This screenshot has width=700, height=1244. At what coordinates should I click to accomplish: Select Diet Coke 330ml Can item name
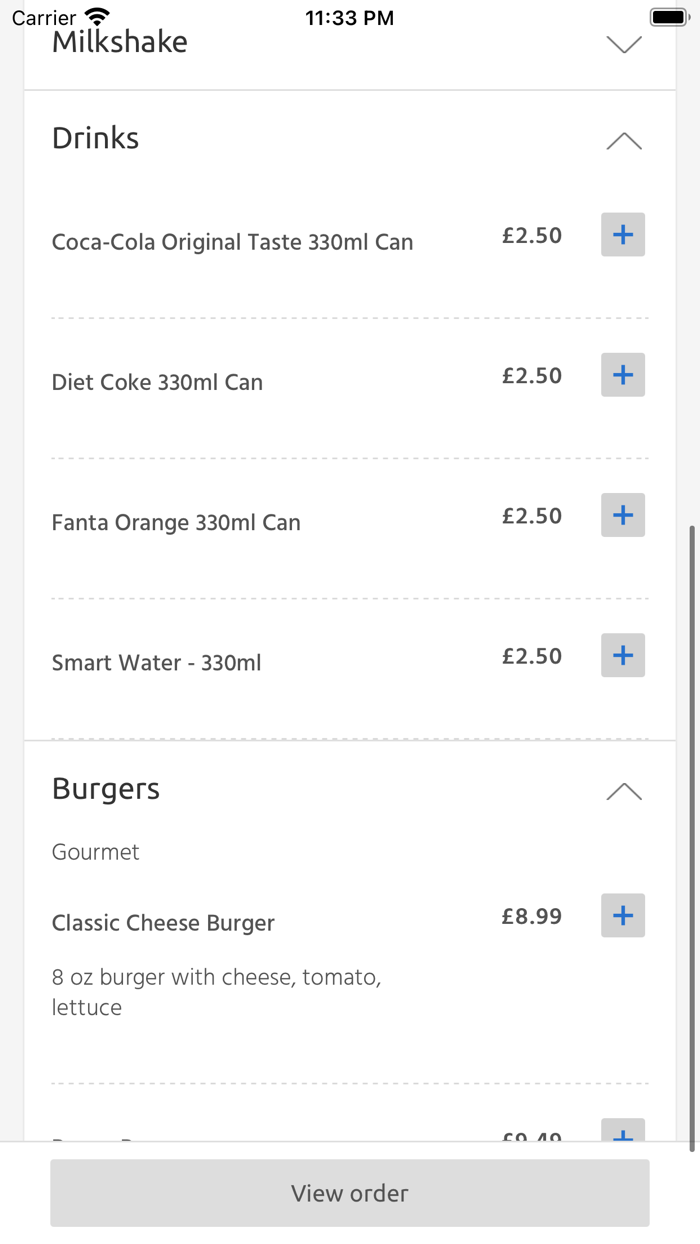click(157, 381)
